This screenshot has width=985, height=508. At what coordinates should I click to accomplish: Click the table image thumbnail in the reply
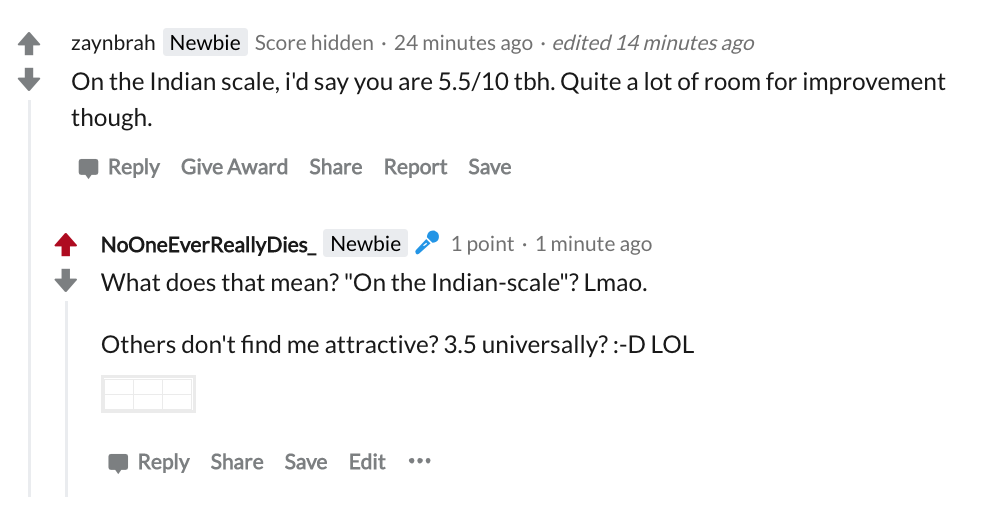pos(148,393)
